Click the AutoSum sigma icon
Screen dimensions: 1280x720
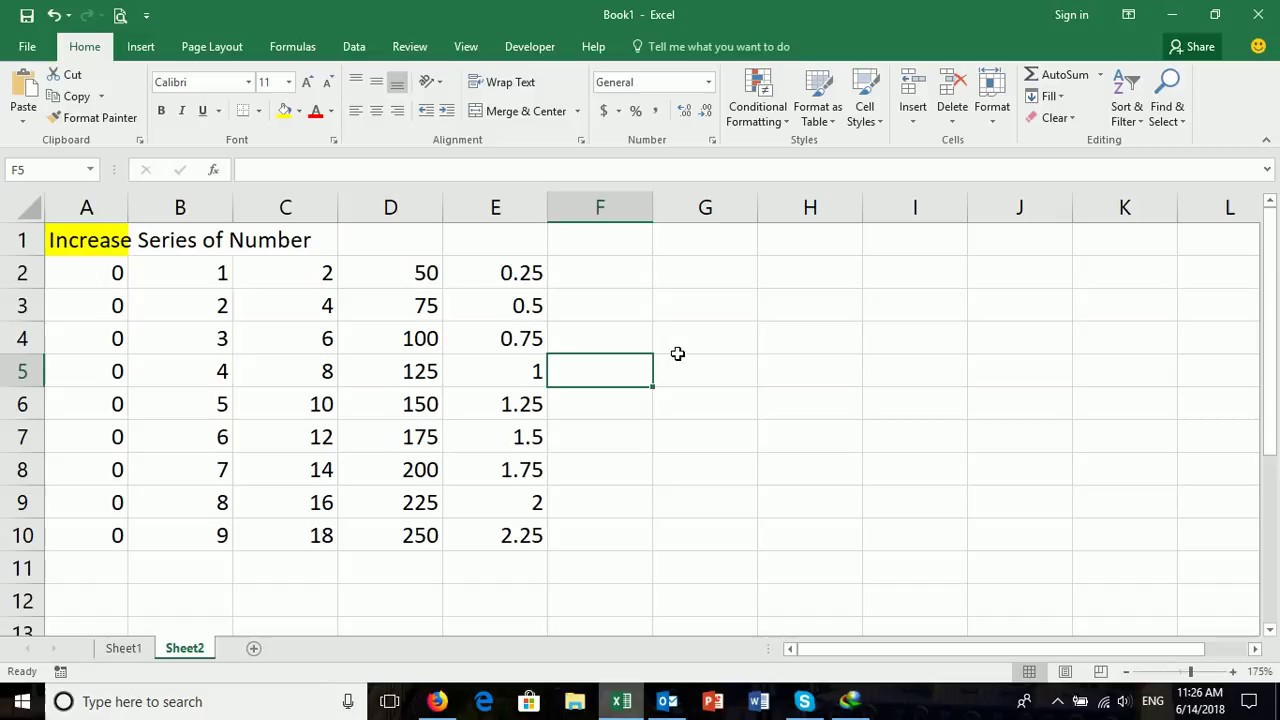(1031, 75)
